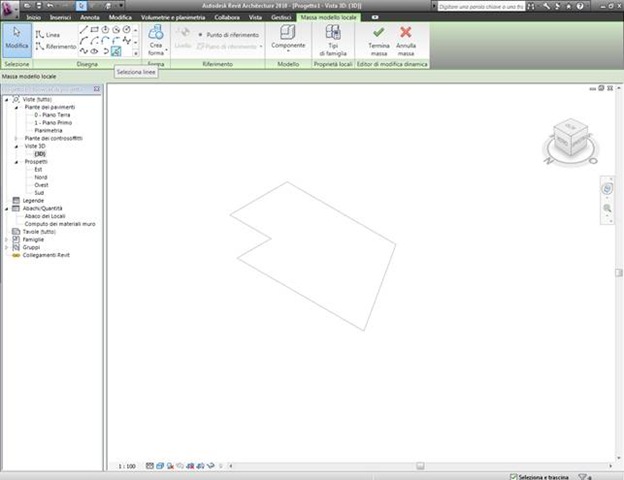Screen dimensions: 624x480
Task: Open Volumetrie e planimetria tab
Action: 173,18
